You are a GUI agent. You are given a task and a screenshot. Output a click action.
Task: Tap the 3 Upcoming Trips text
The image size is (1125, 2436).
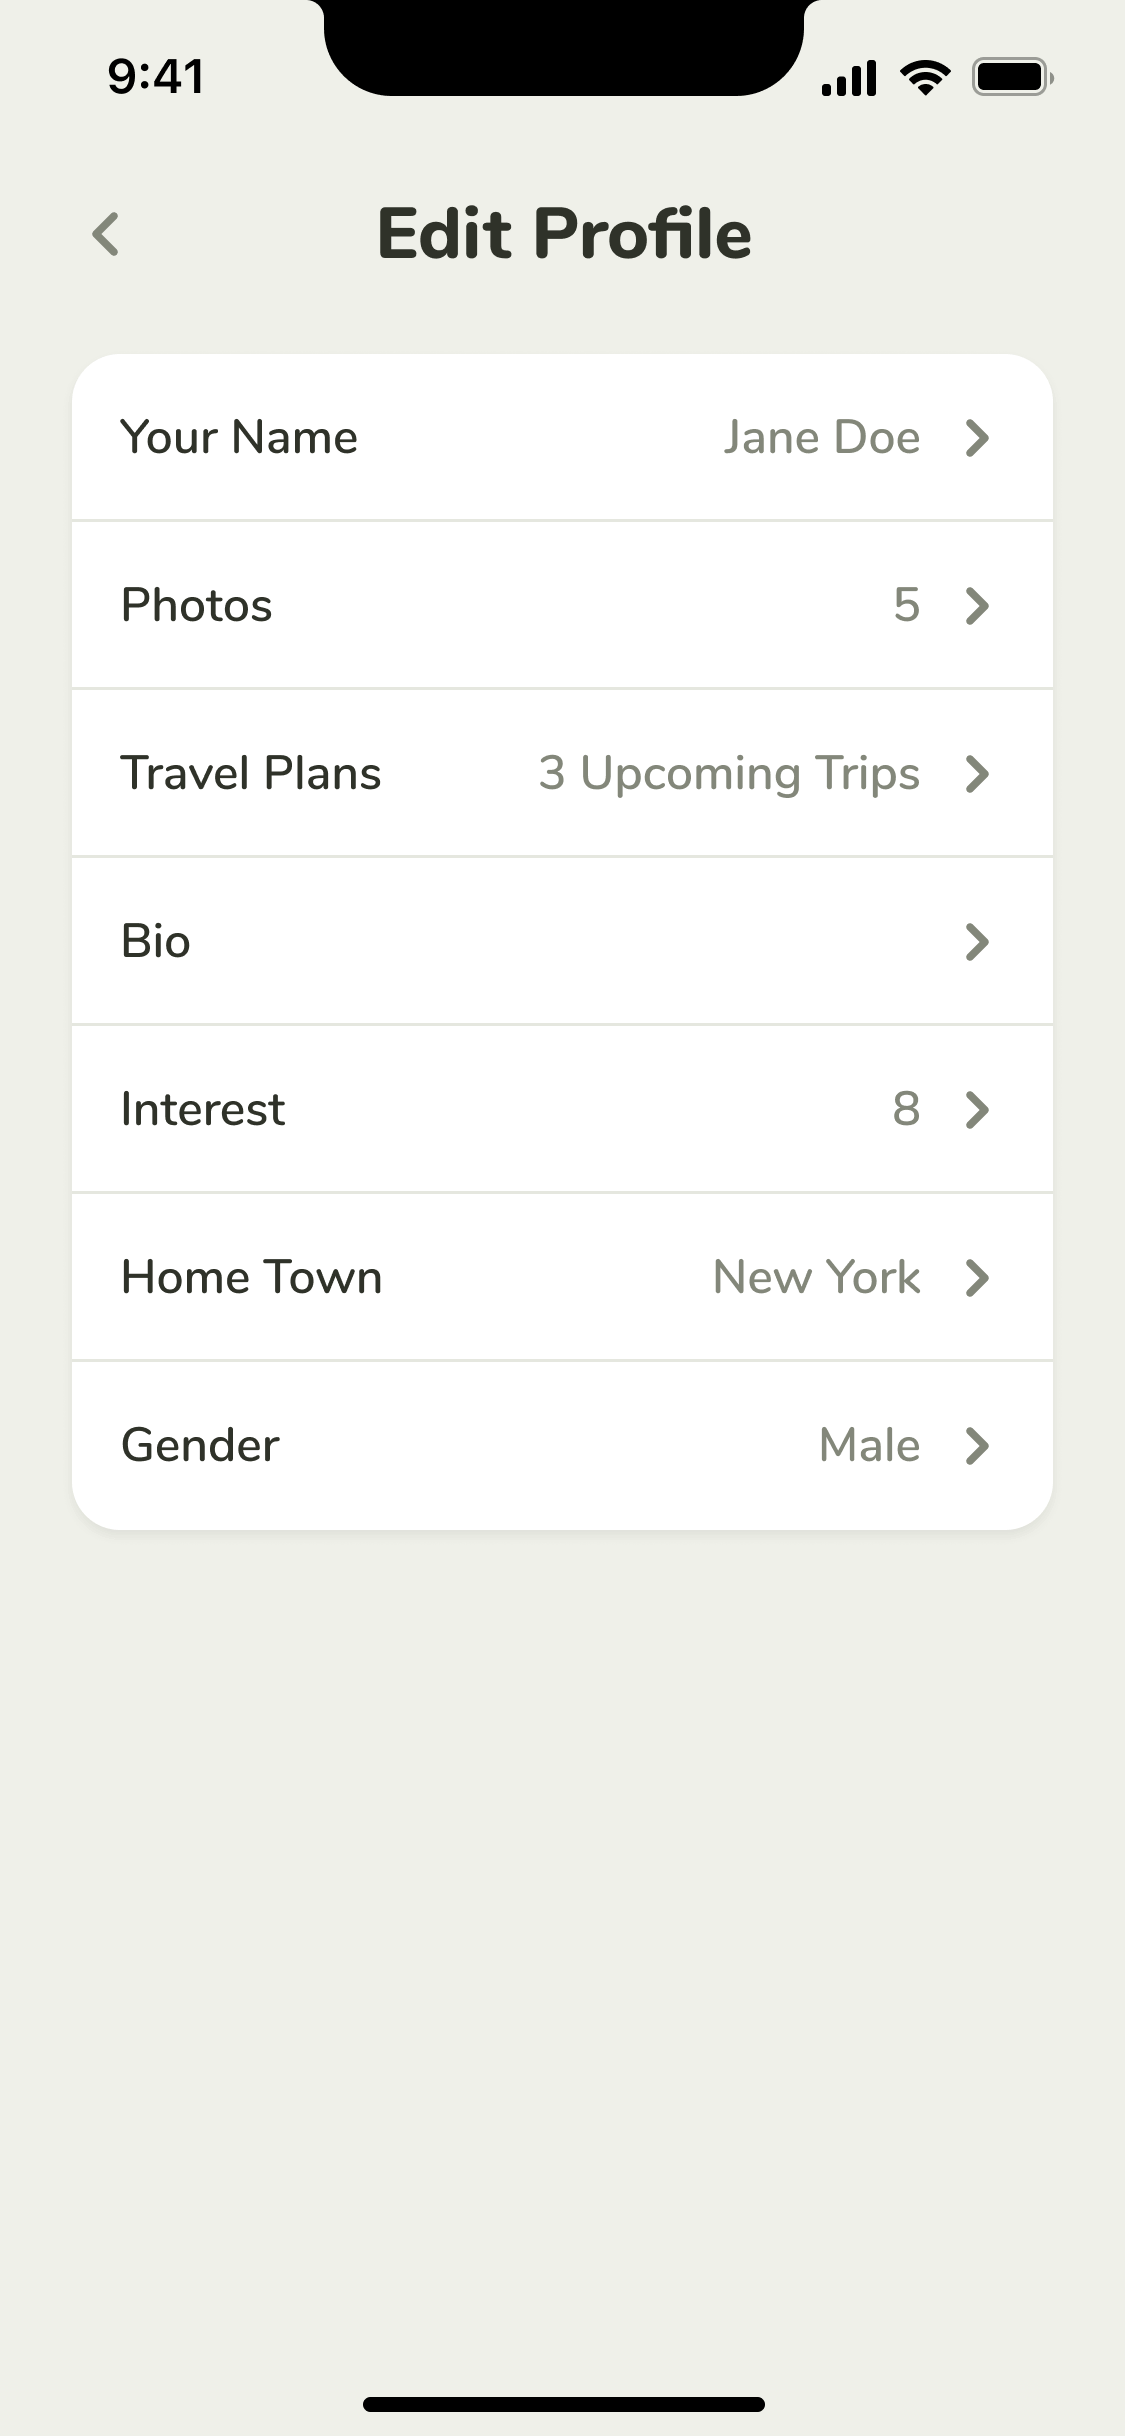[x=729, y=774]
